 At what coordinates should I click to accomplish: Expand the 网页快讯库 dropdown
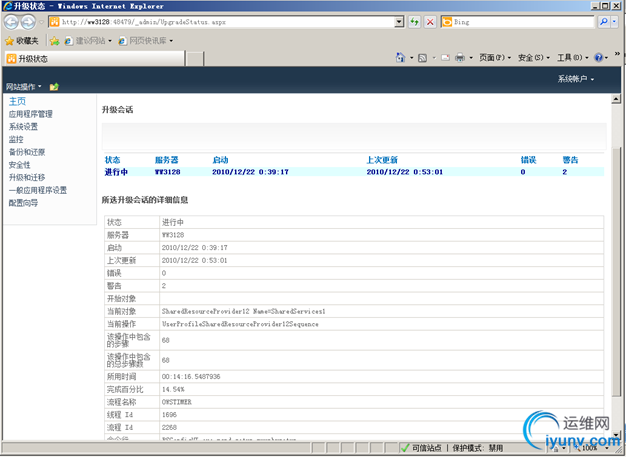pos(171,41)
